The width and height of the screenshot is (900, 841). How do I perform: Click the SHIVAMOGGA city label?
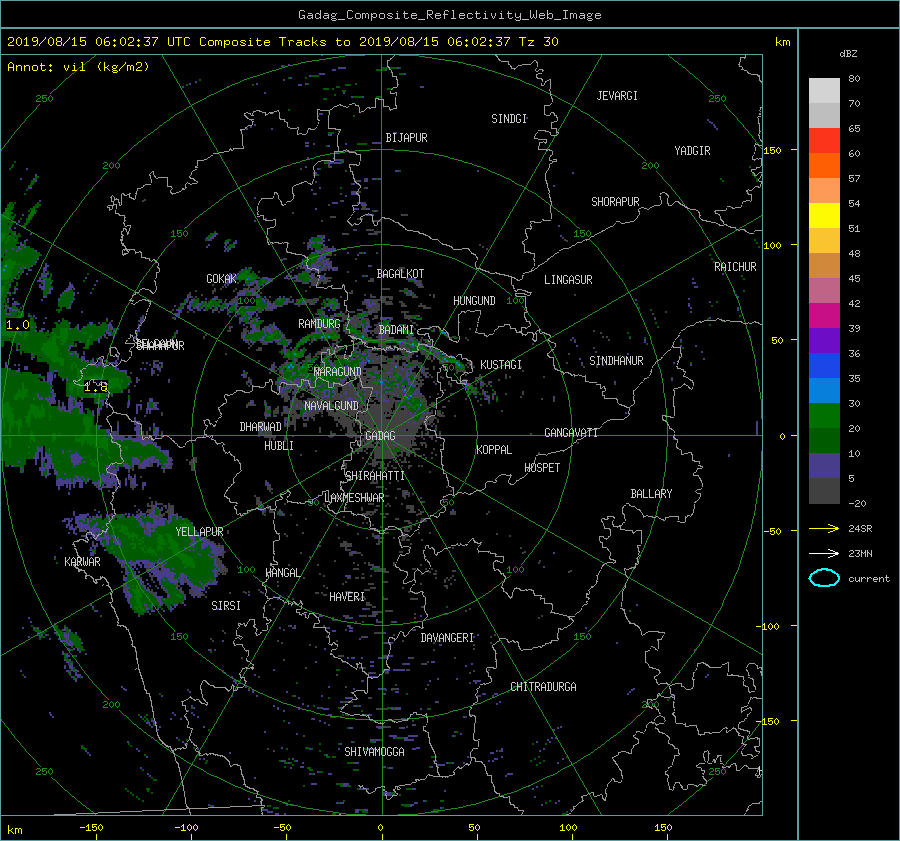pyautogui.click(x=374, y=751)
